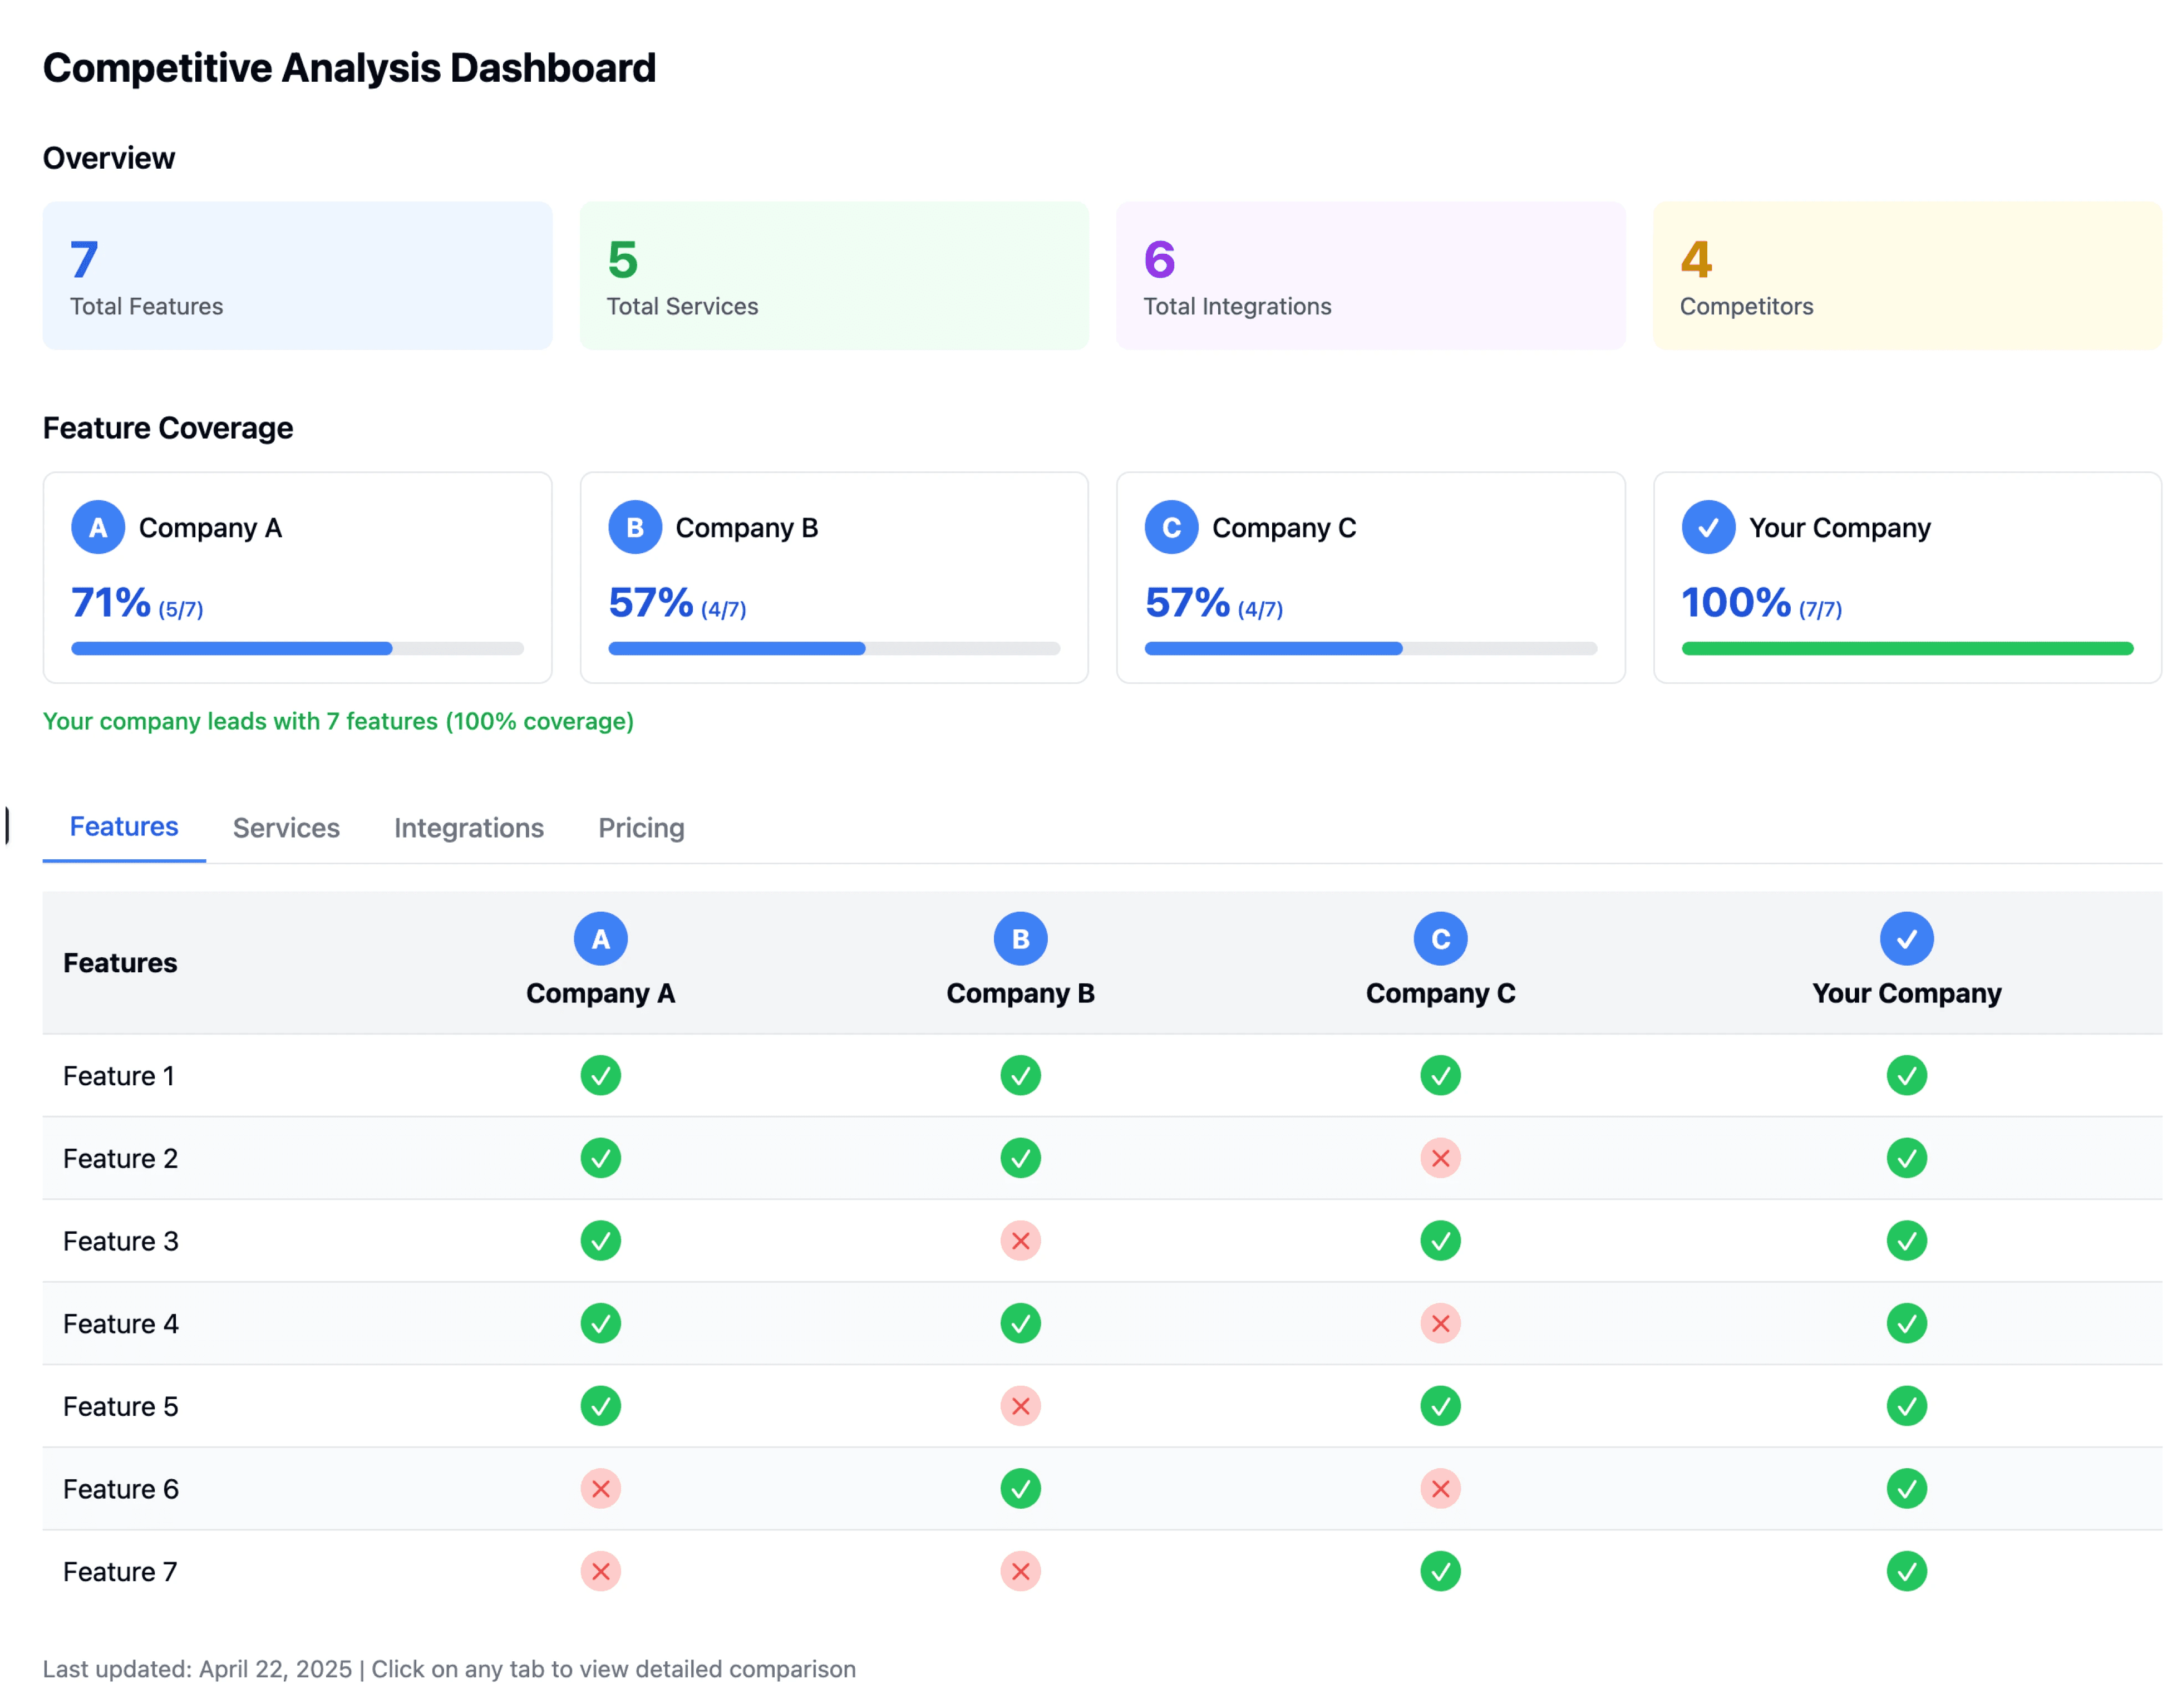Click Feature 7 green check for Company C
The image size is (2177, 1708).
(x=1440, y=1571)
